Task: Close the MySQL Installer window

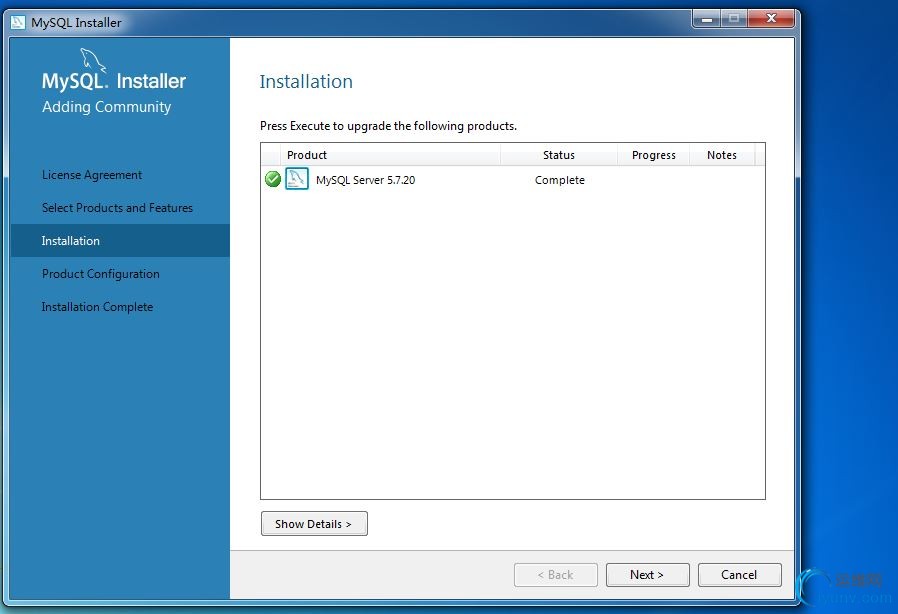Action: click(x=771, y=19)
